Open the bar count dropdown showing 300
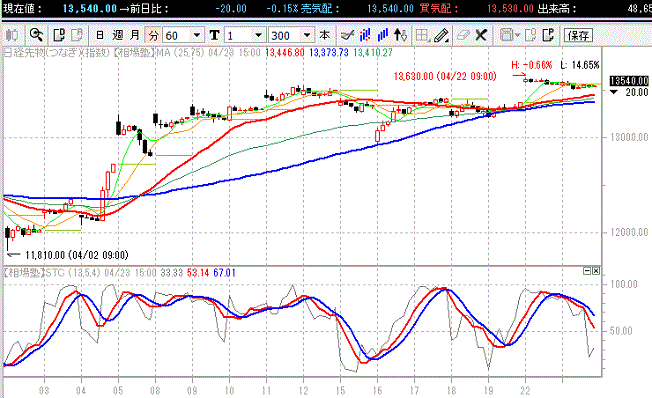This screenshot has width=652, height=398. coord(307,35)
